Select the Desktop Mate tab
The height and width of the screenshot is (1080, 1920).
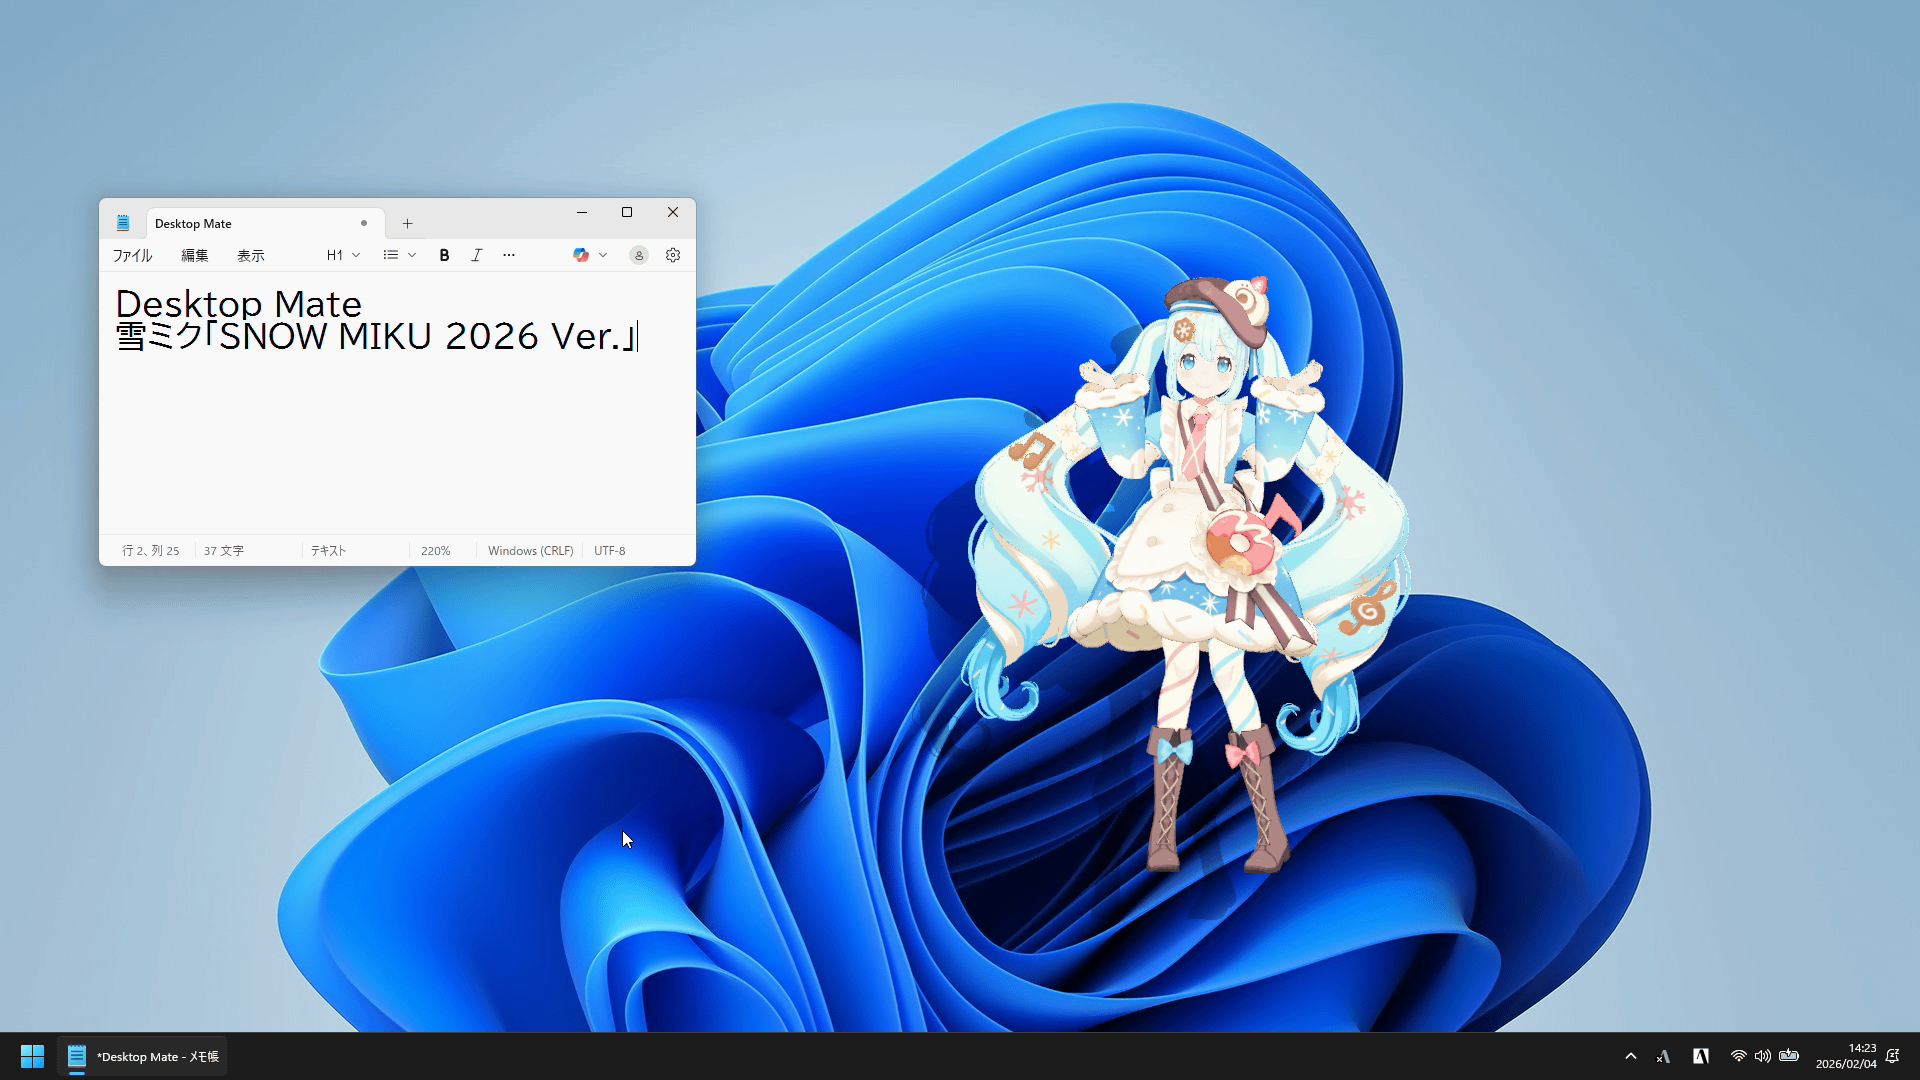tap(250, 223)
